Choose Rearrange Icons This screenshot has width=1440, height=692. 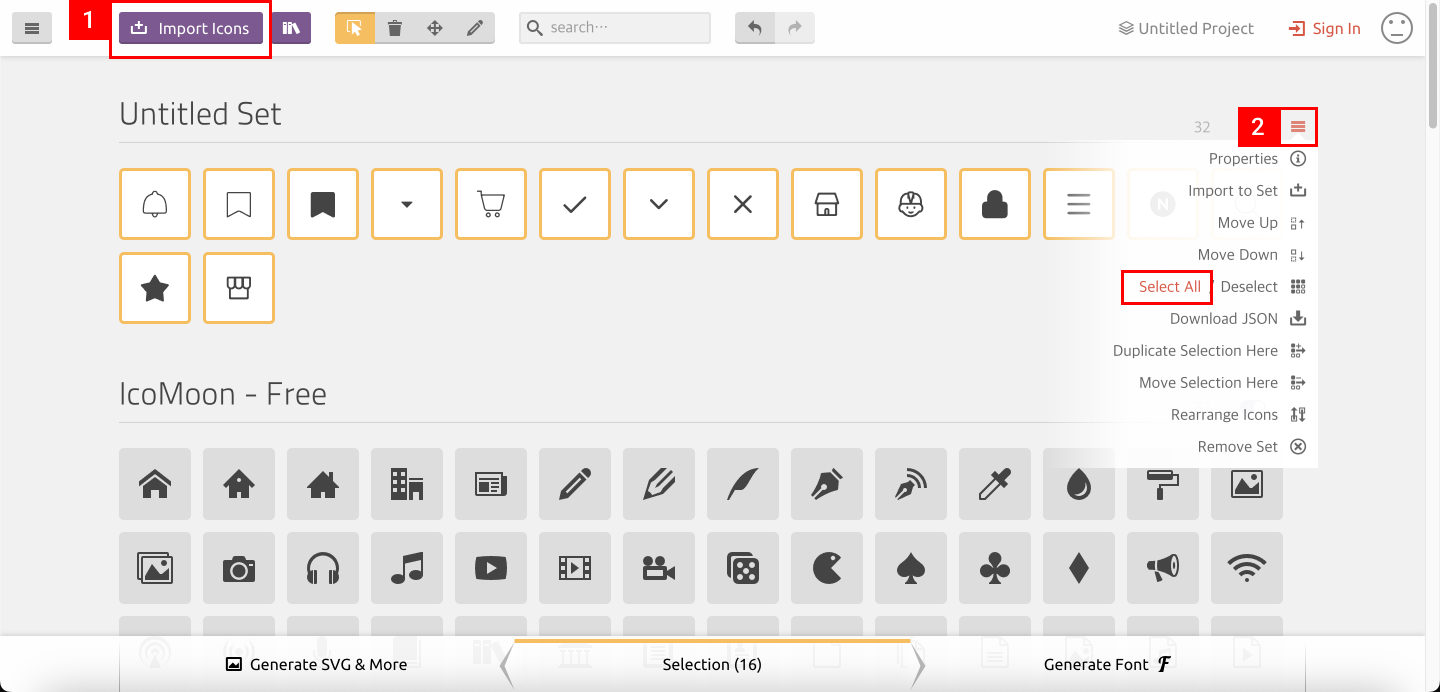pyautogui.click(x=1239, y=415)
